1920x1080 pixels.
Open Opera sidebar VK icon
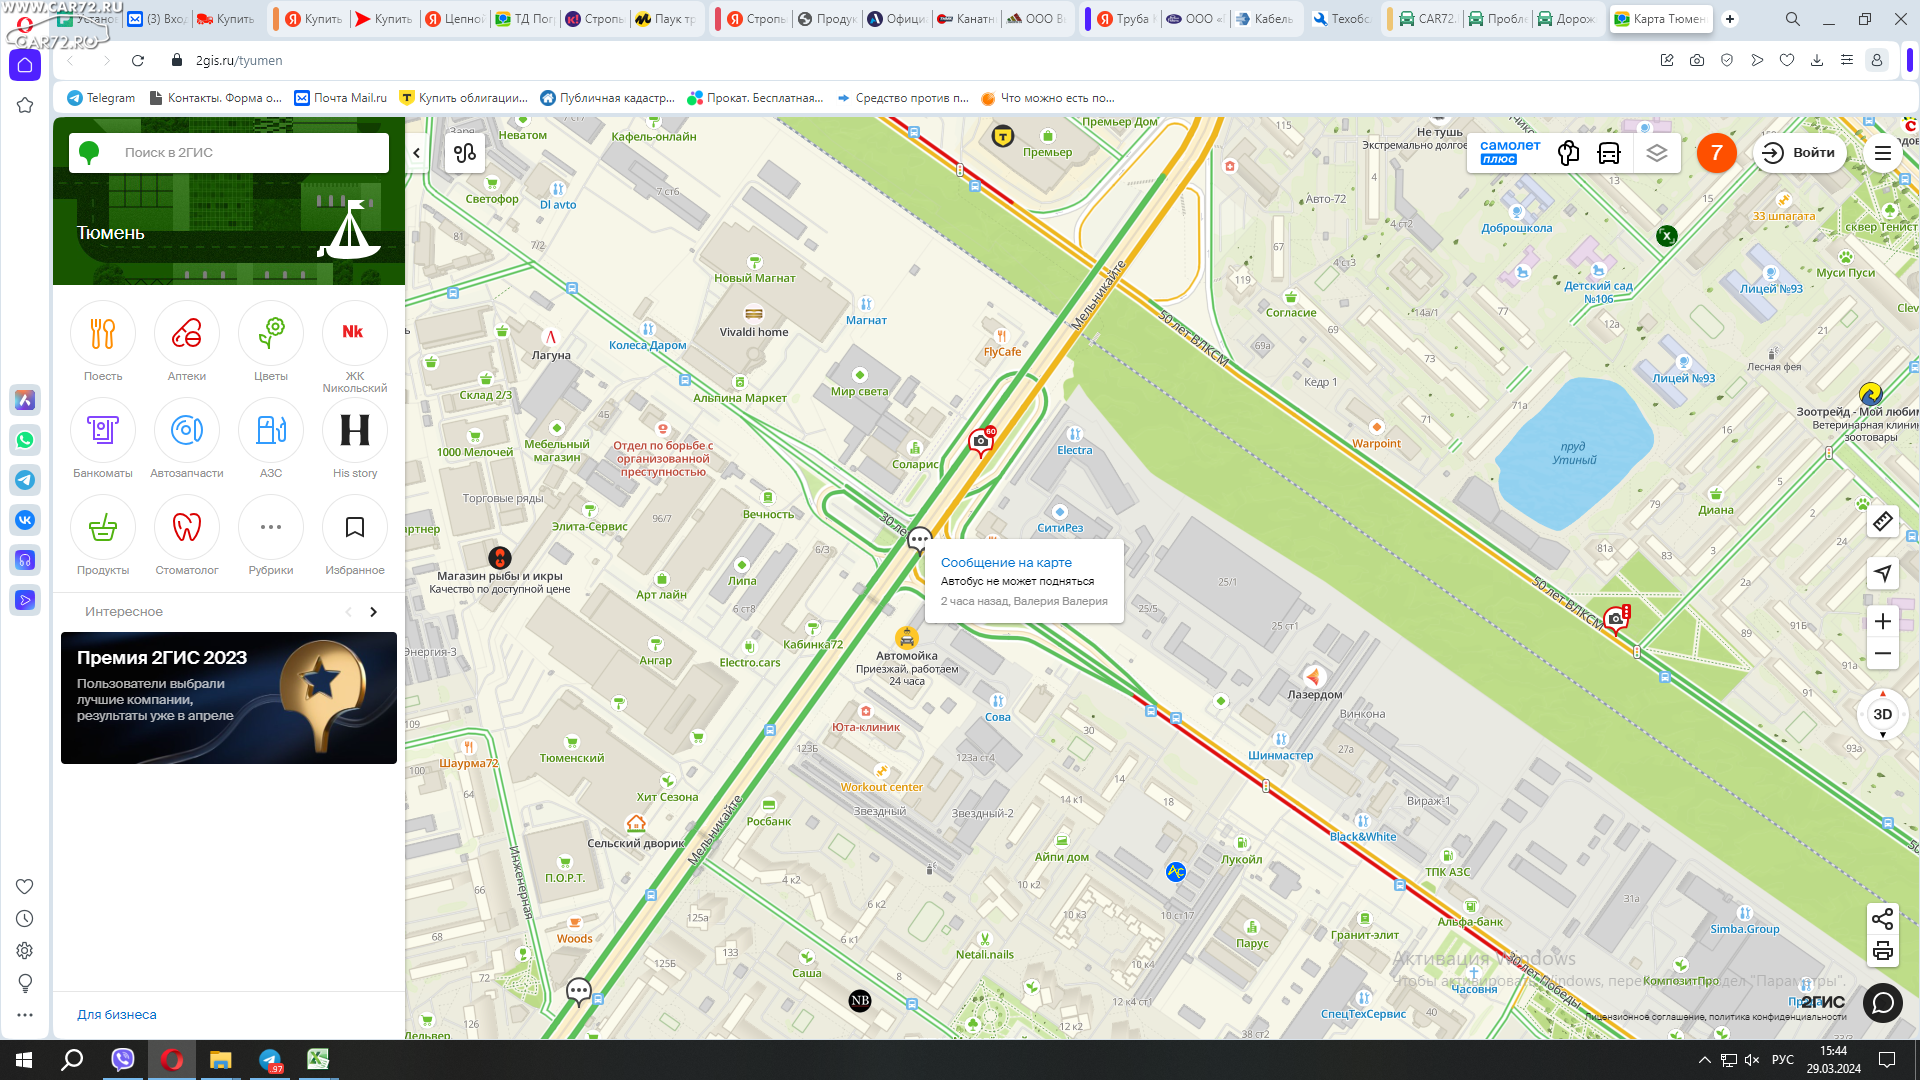(25, 520)
